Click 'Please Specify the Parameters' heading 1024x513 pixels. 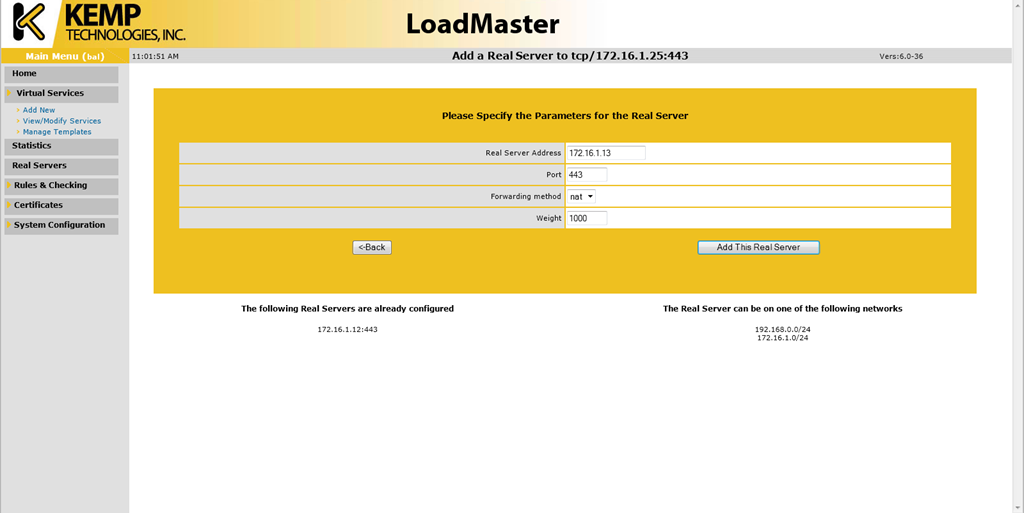tap(565, 116)
